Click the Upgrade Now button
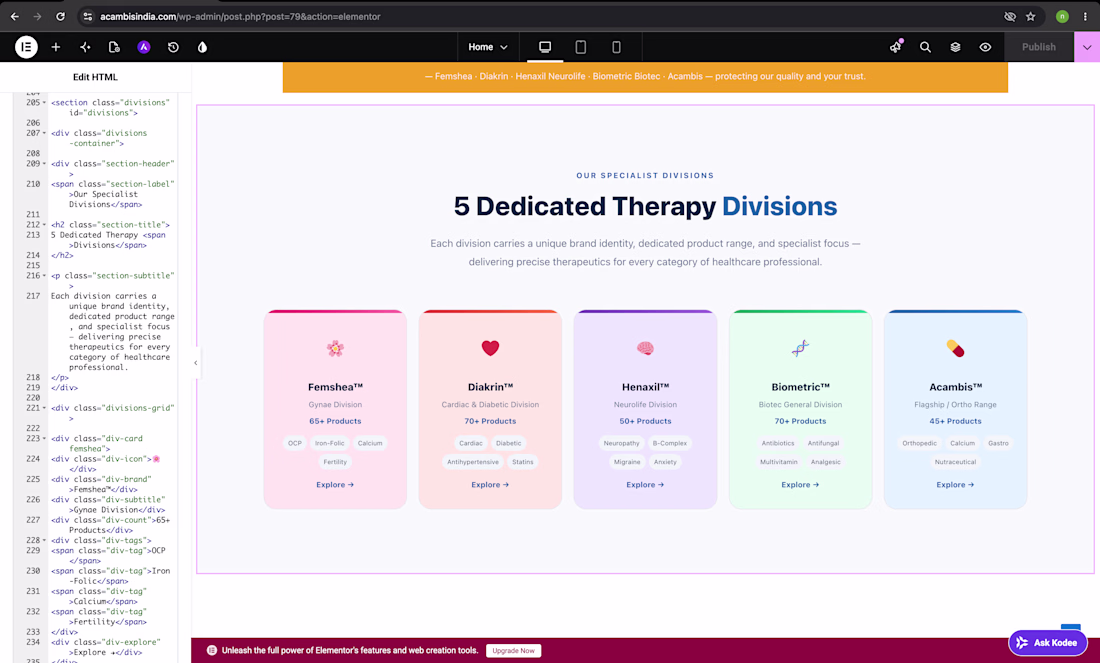 click(514, 650)
